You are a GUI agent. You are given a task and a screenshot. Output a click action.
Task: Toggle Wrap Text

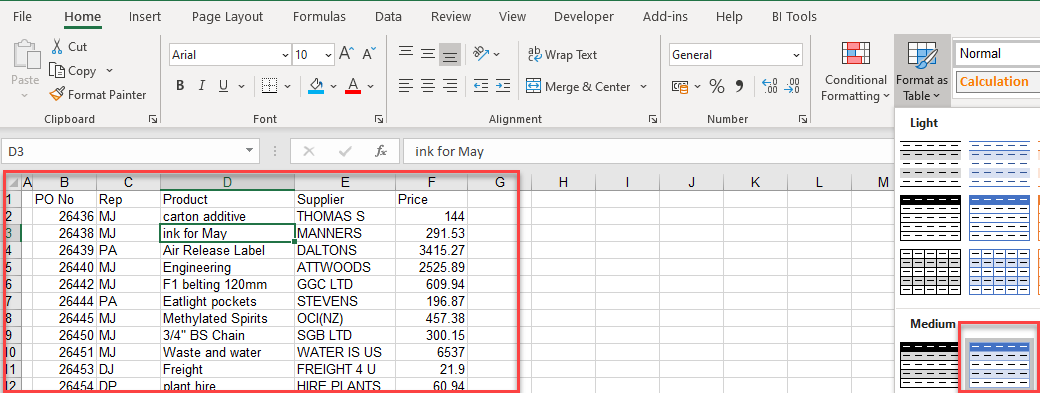[x=562, y=54]
